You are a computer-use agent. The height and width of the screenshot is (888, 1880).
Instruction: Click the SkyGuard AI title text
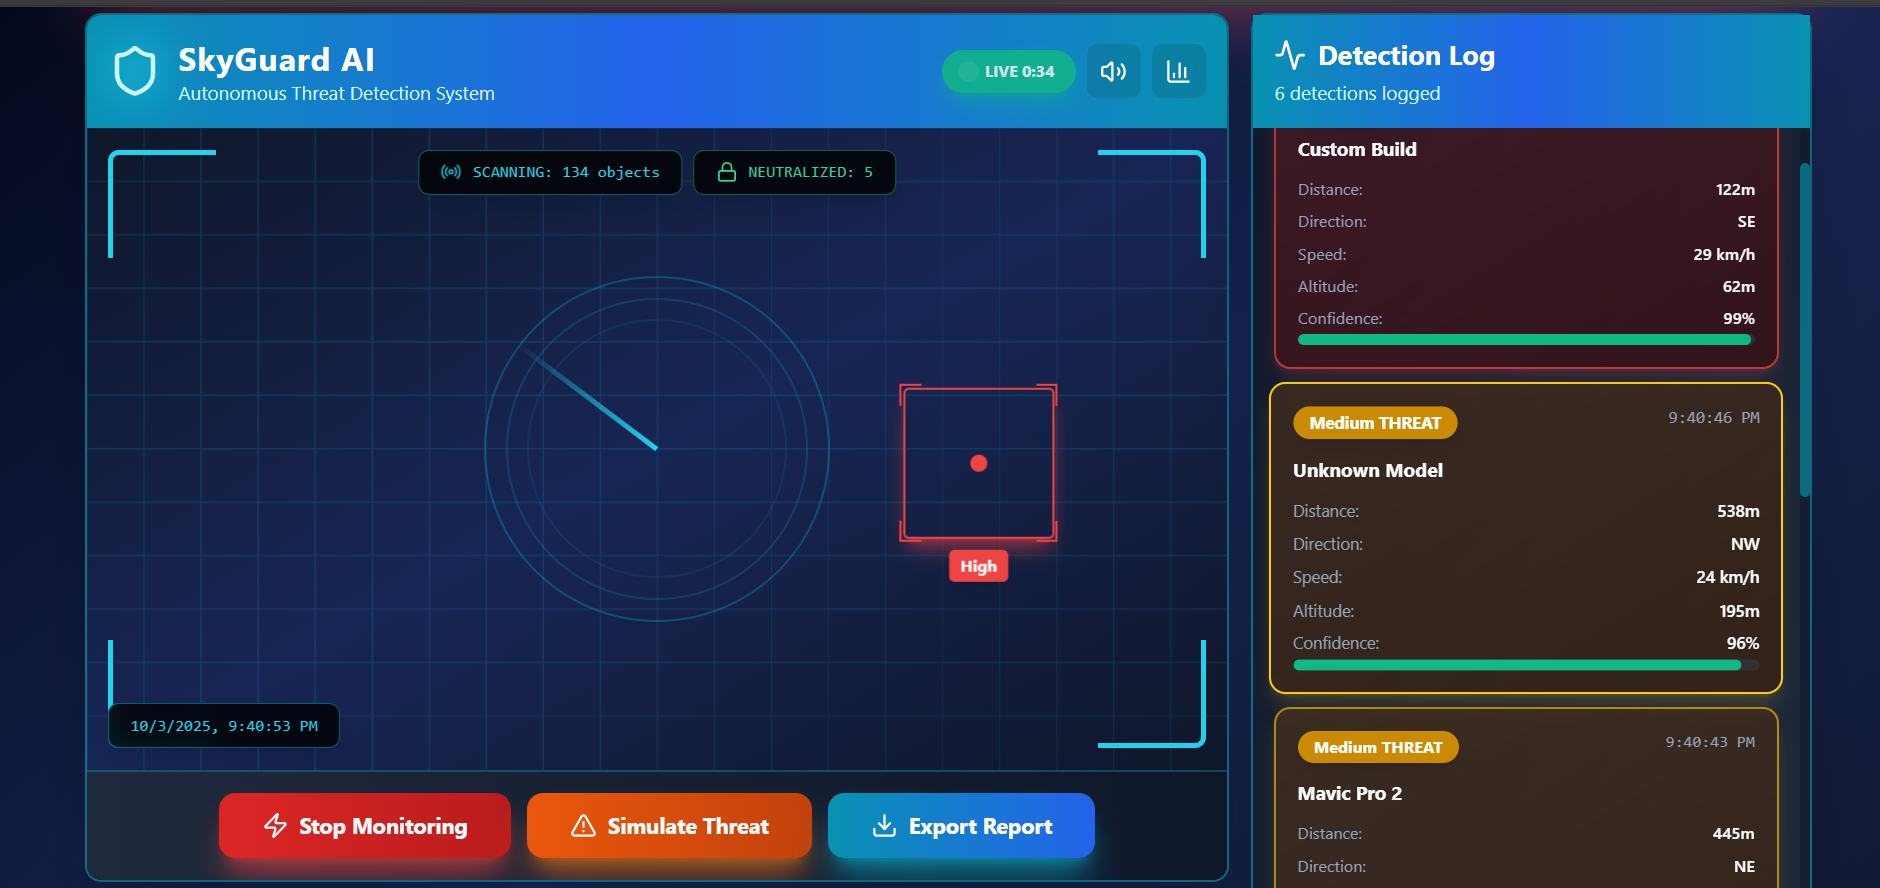coord(276,60)
